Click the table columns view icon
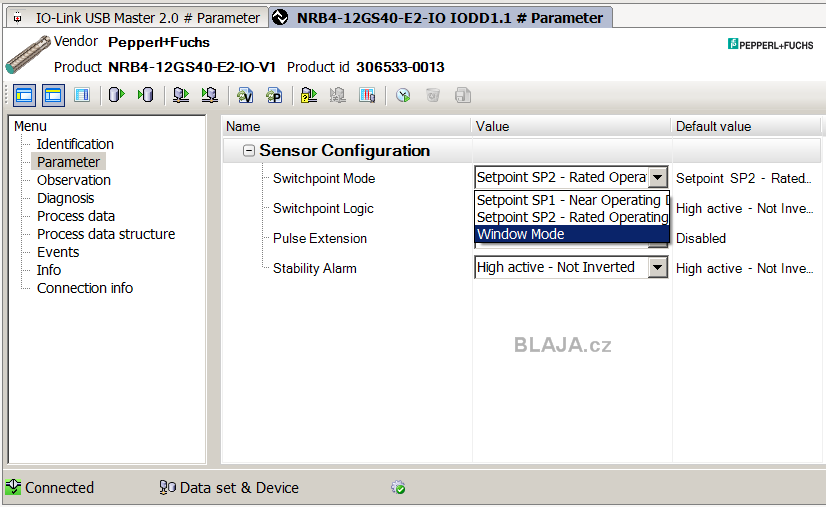This screenshot has width=826, height=507. coord(82,95)
